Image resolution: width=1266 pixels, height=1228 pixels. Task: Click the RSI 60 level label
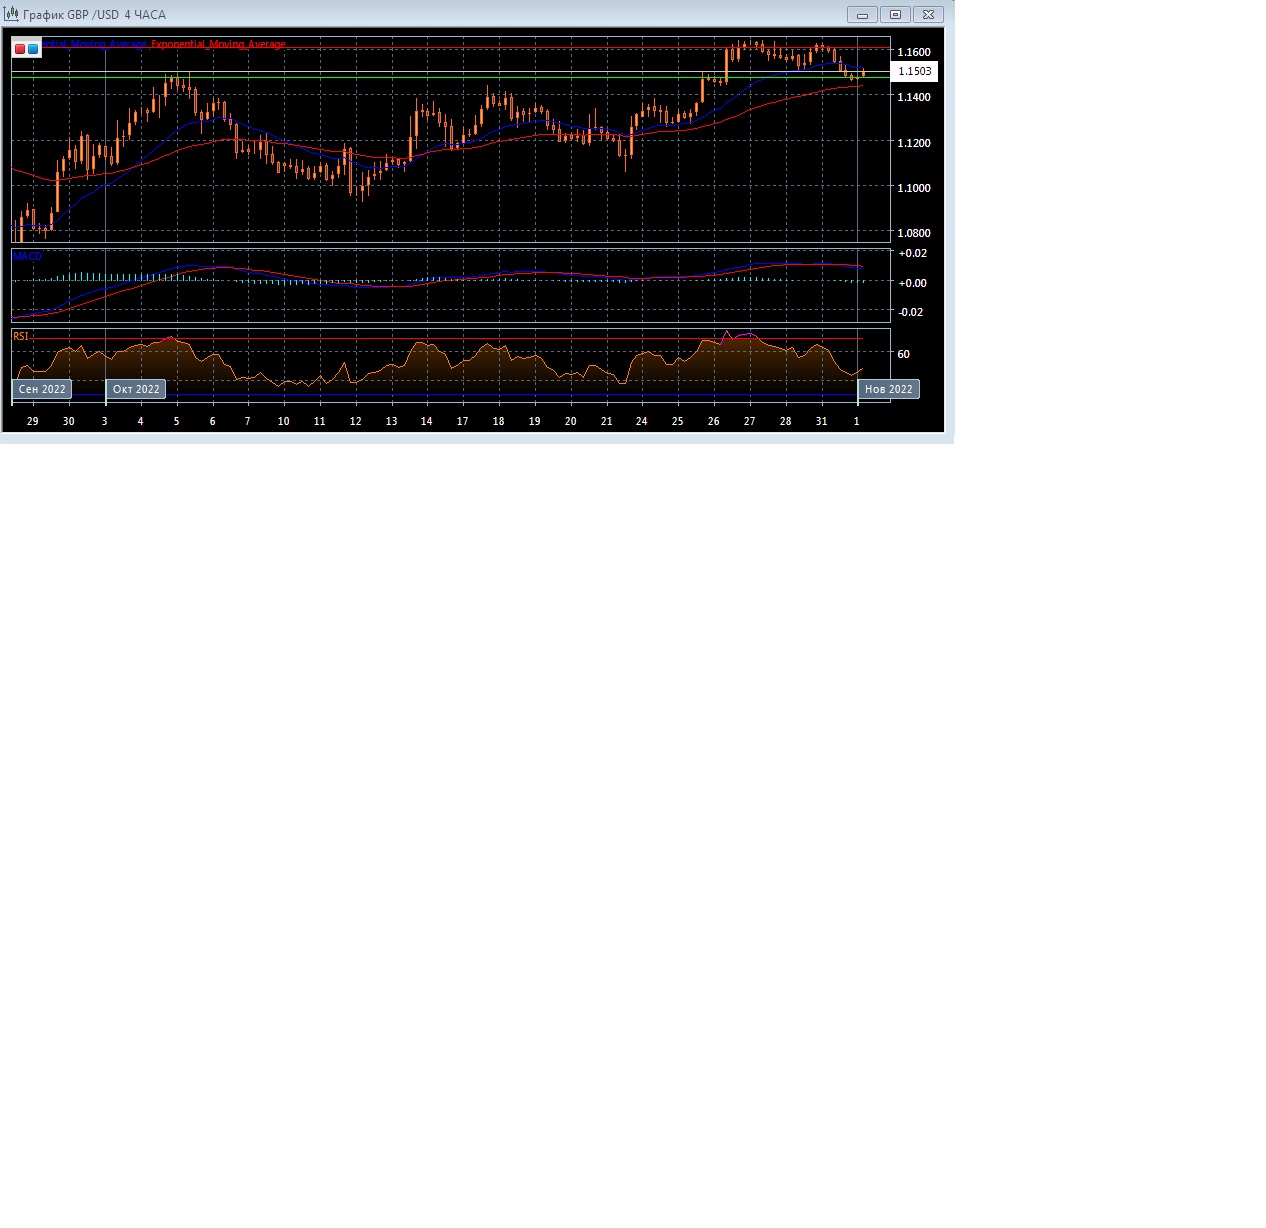903,354
